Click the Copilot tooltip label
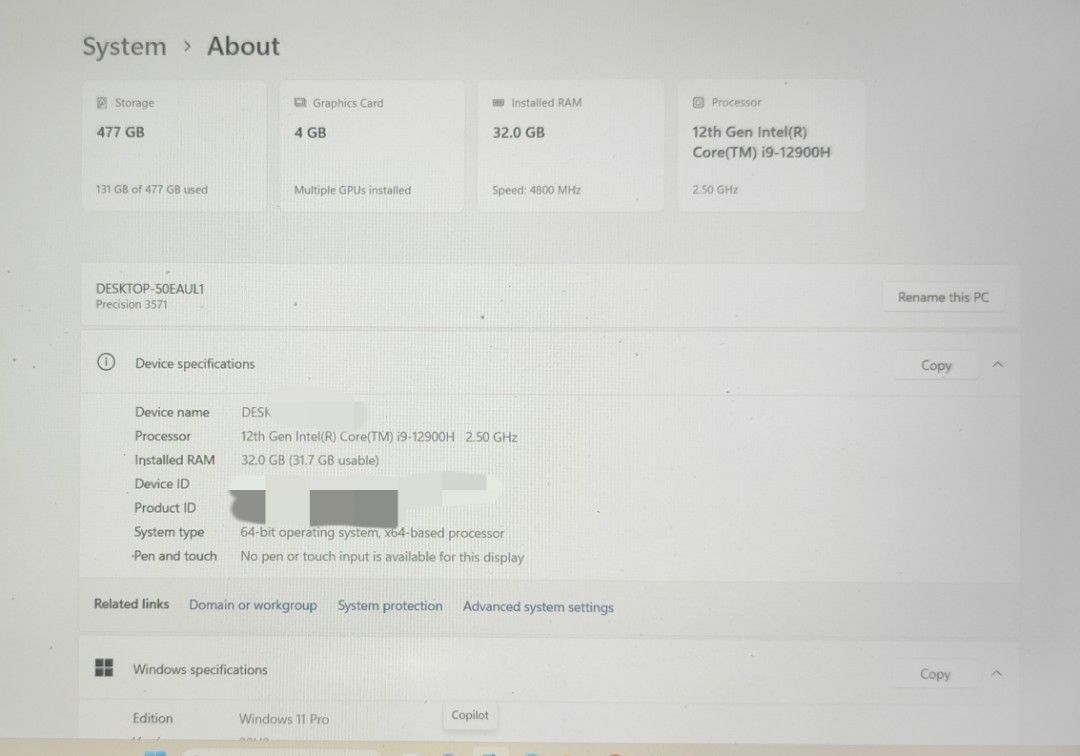The image size is (1080, 756). tap(470, 715)
